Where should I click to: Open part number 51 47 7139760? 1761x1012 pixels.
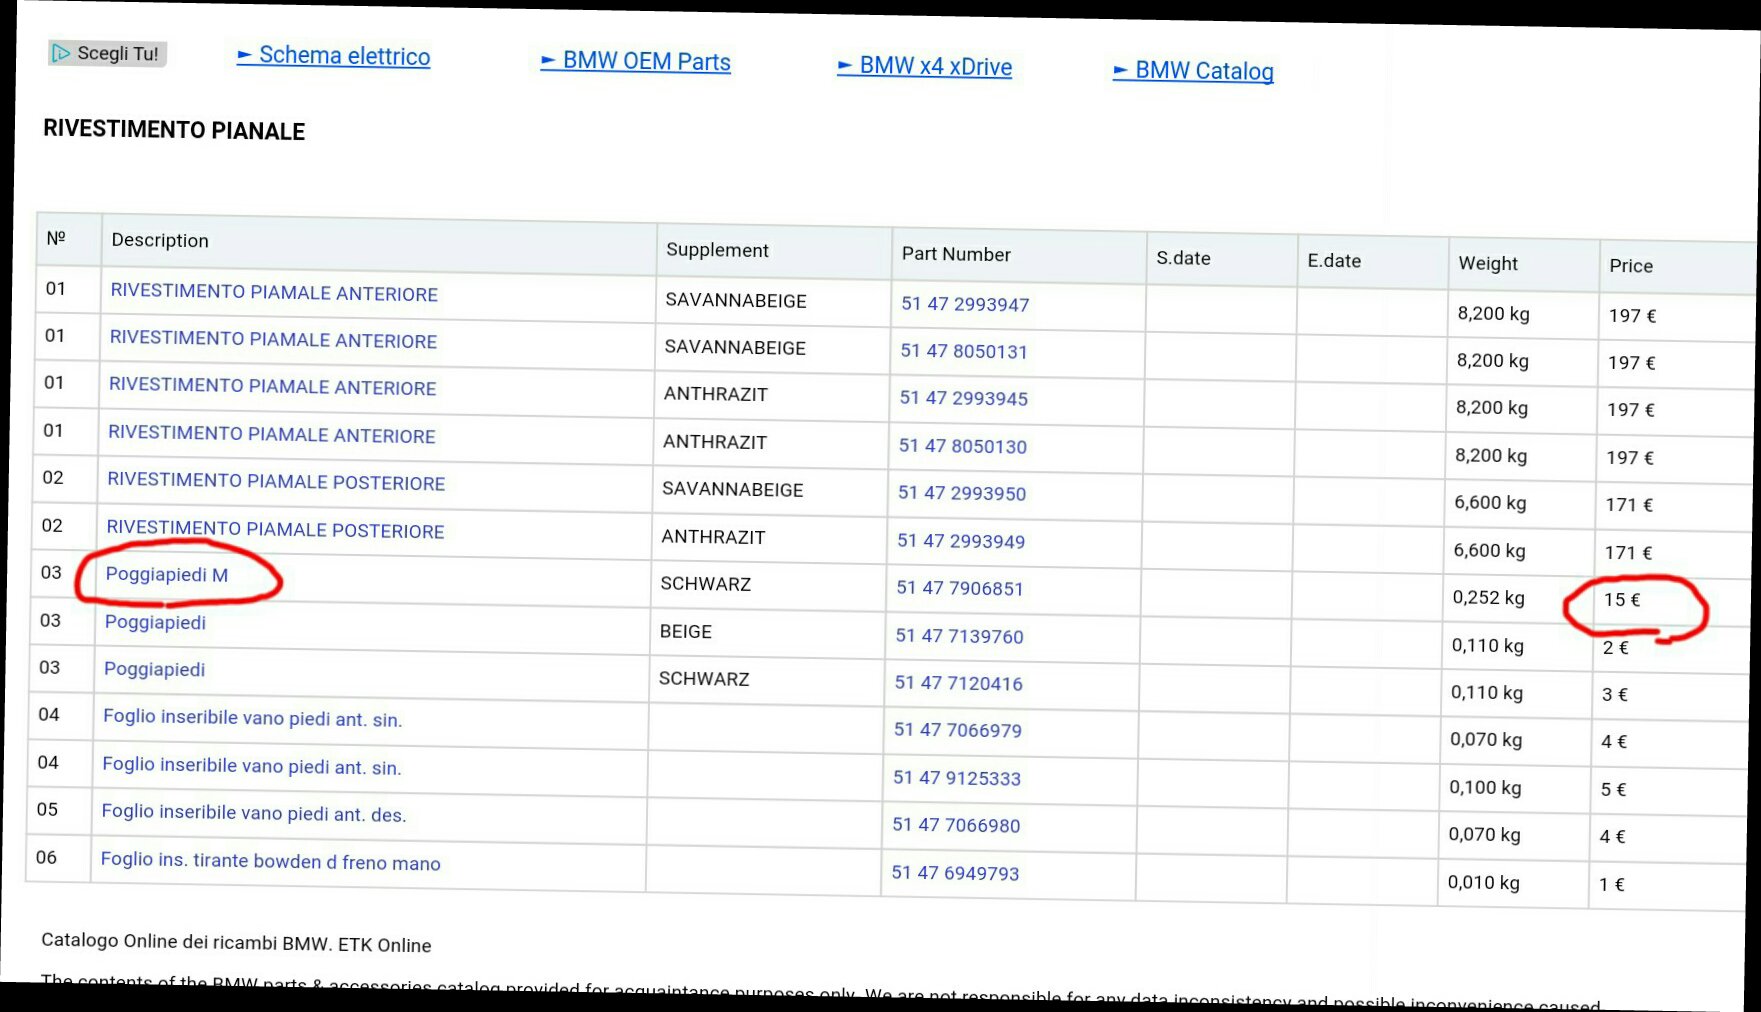click(x=959, y=636)
